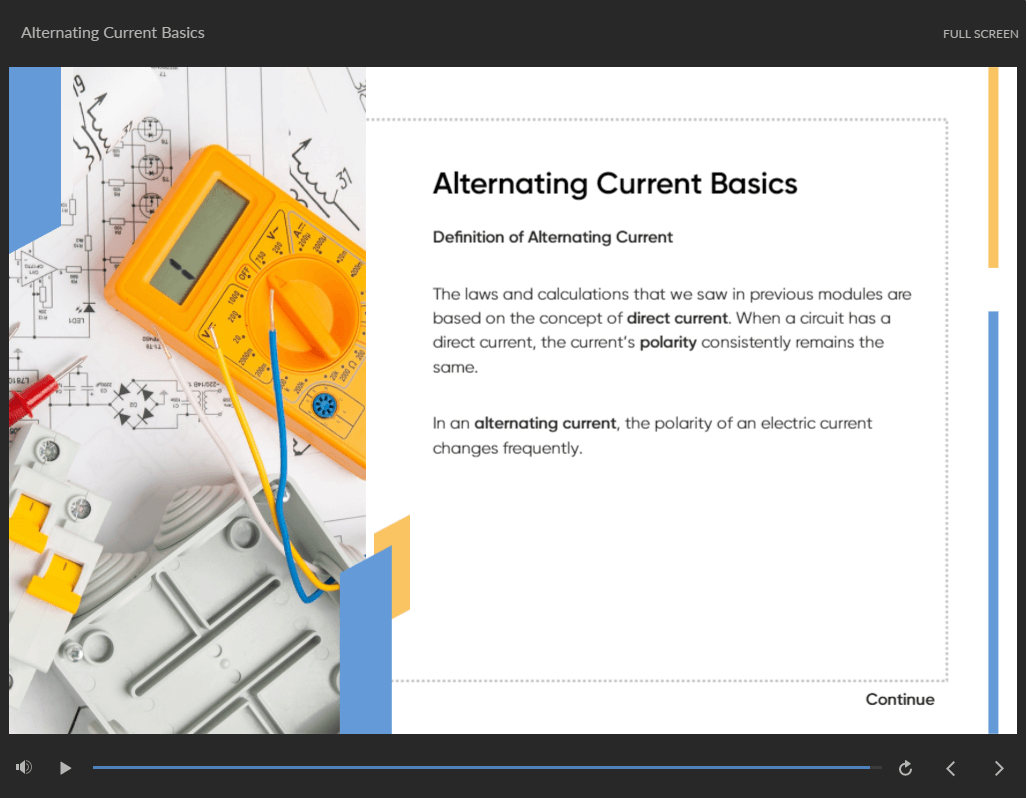Viewport: 1027px width, 798px height.
Task: Select the Definition of Alternating Current heading
Action: click(552, 237)
